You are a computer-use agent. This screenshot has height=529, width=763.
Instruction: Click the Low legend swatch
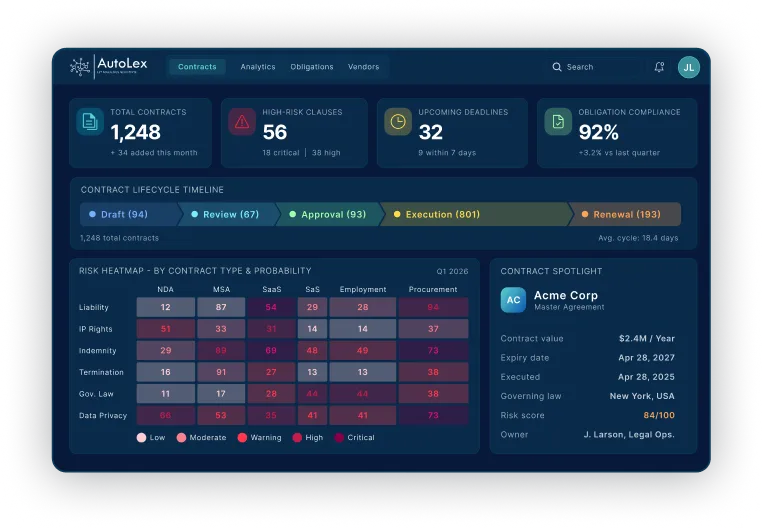(x=142, y=438)
